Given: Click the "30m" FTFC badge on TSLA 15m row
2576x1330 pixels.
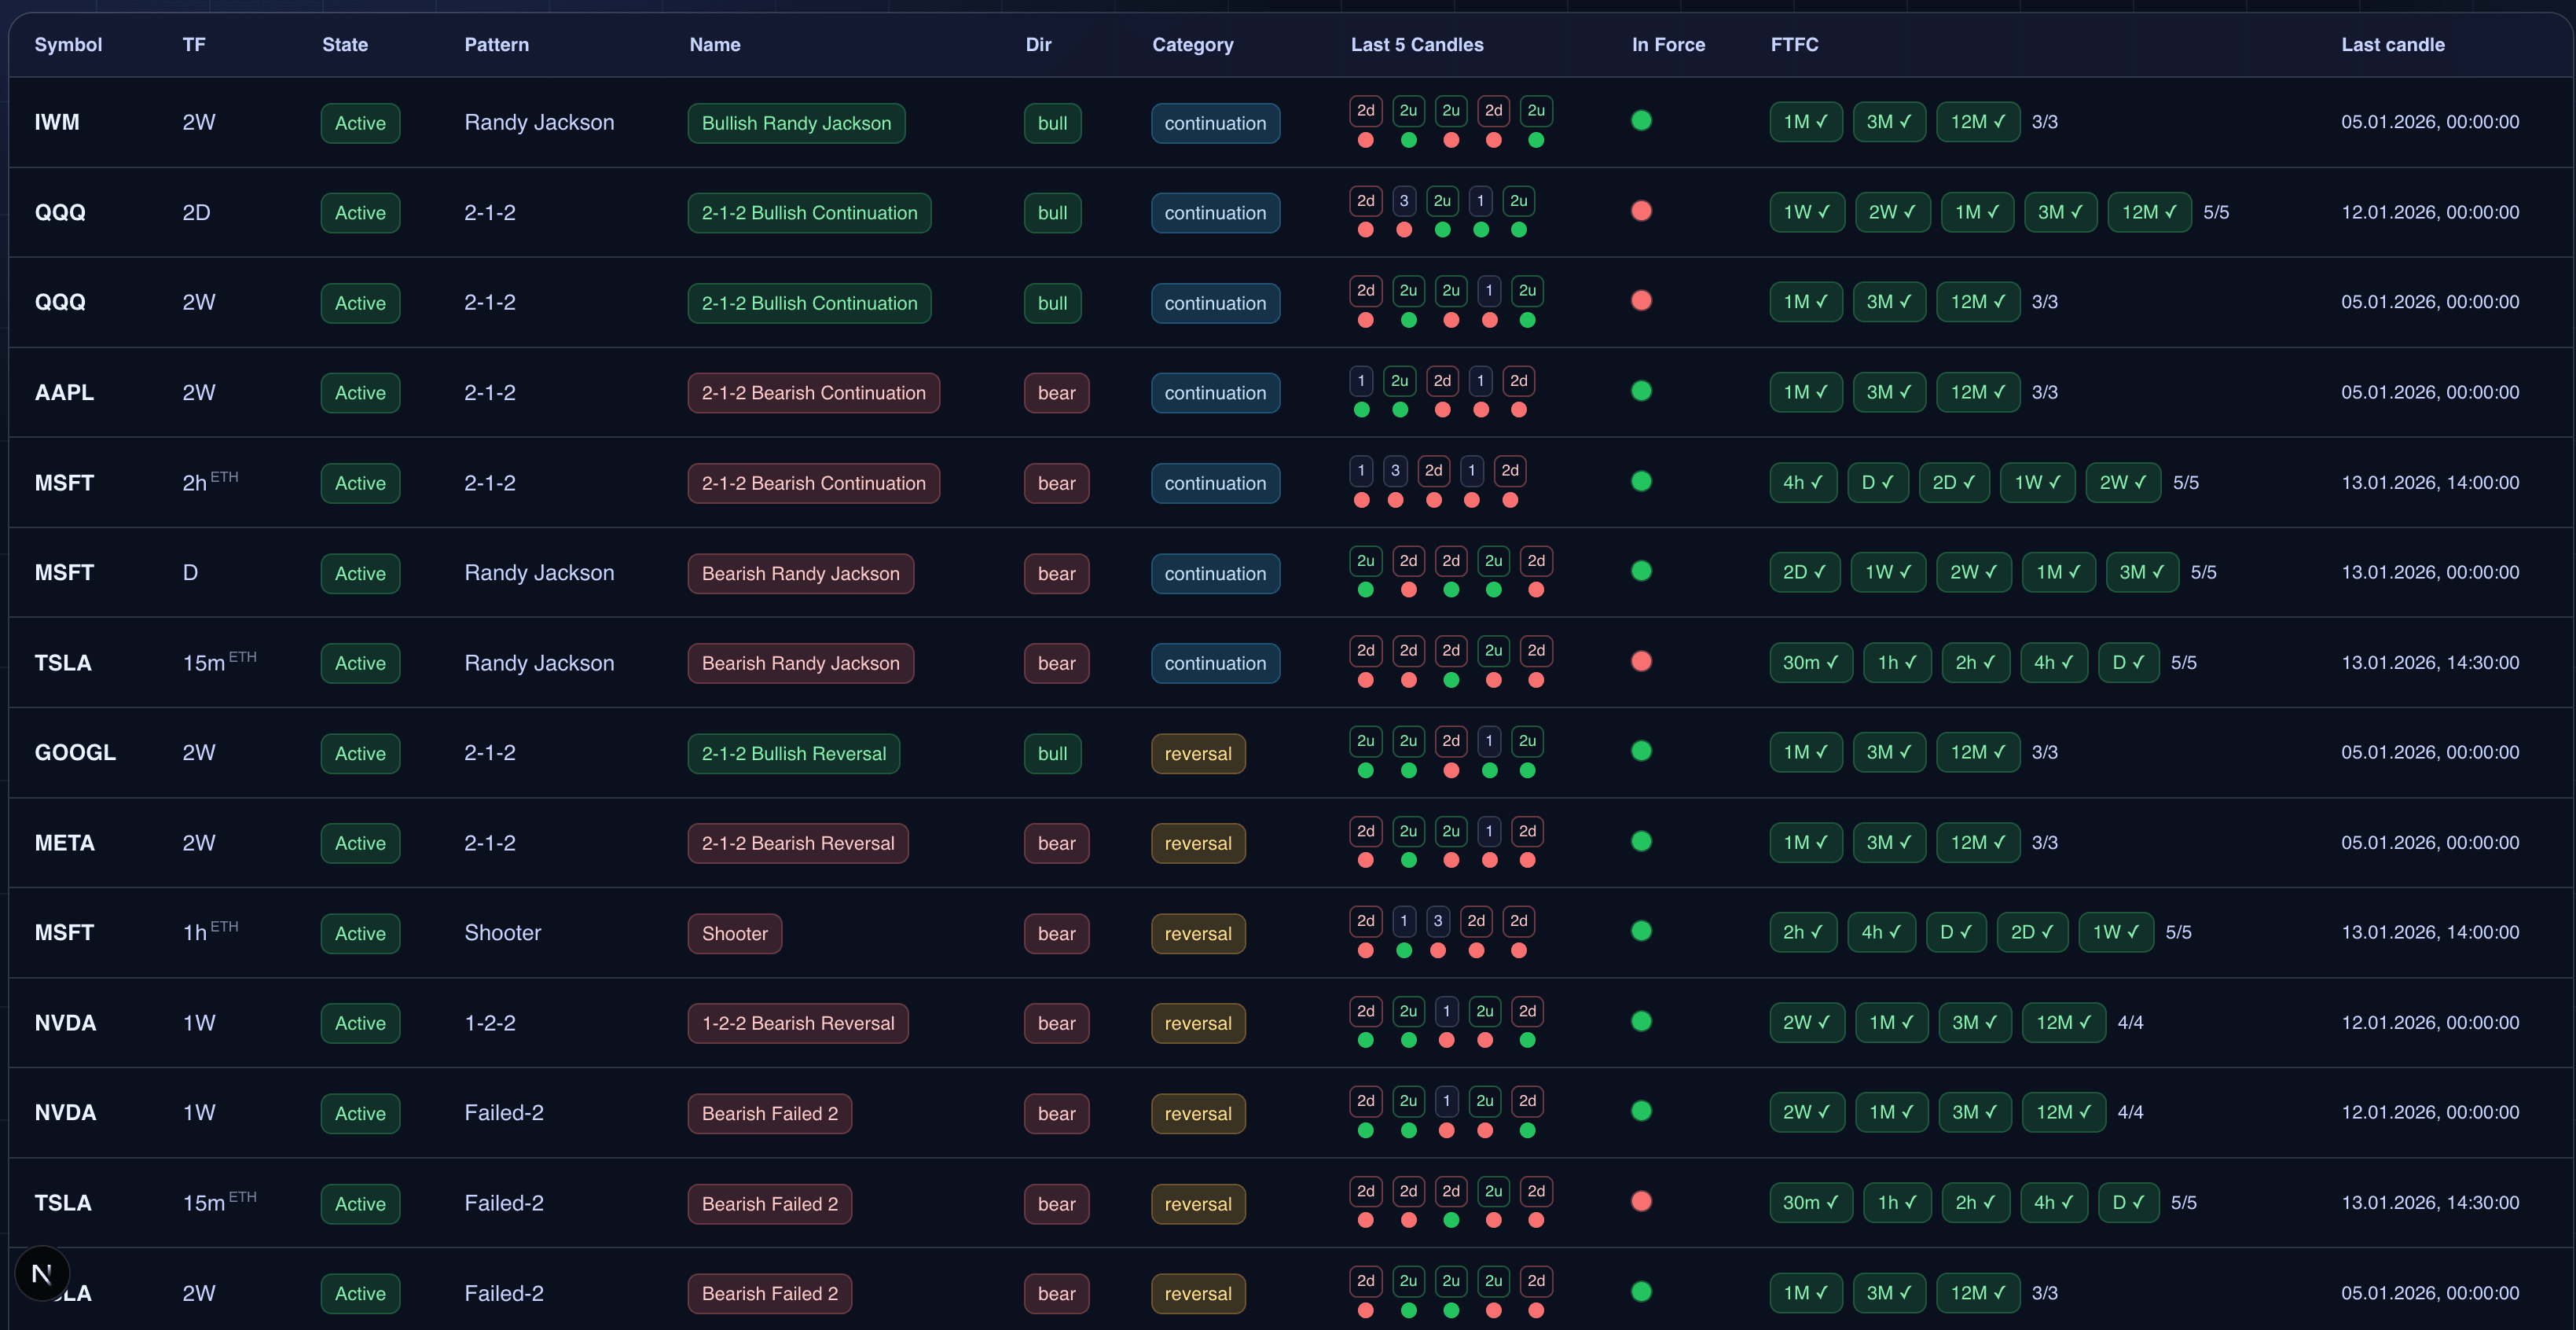Looking at the screenshot, I should (1811, 662).
